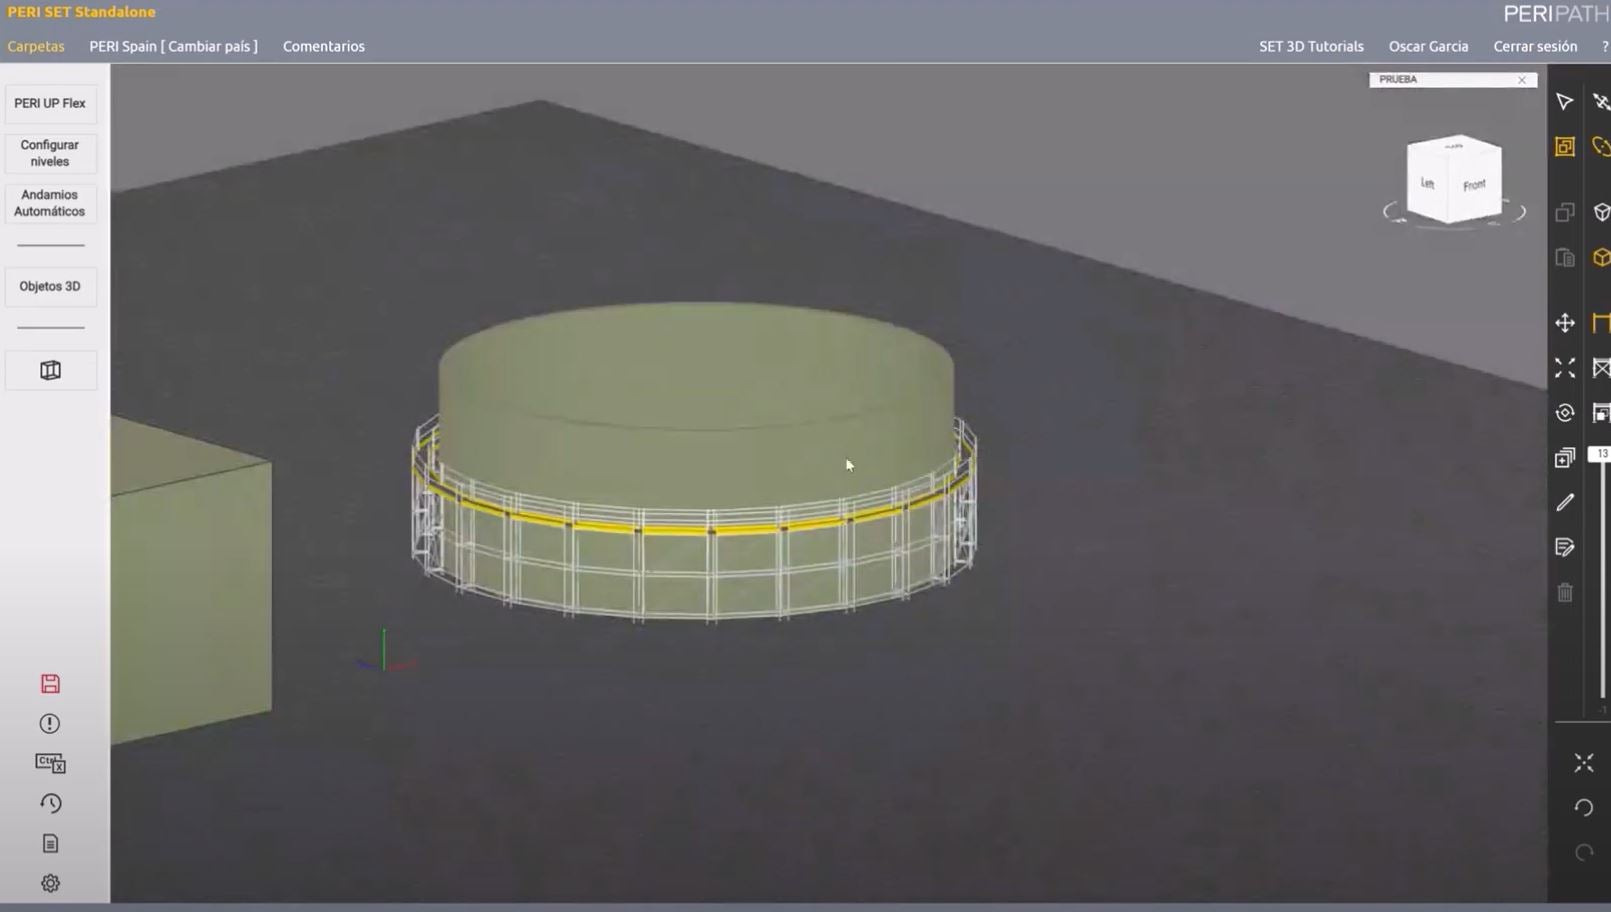Click the red save icon

pos(50,684)
